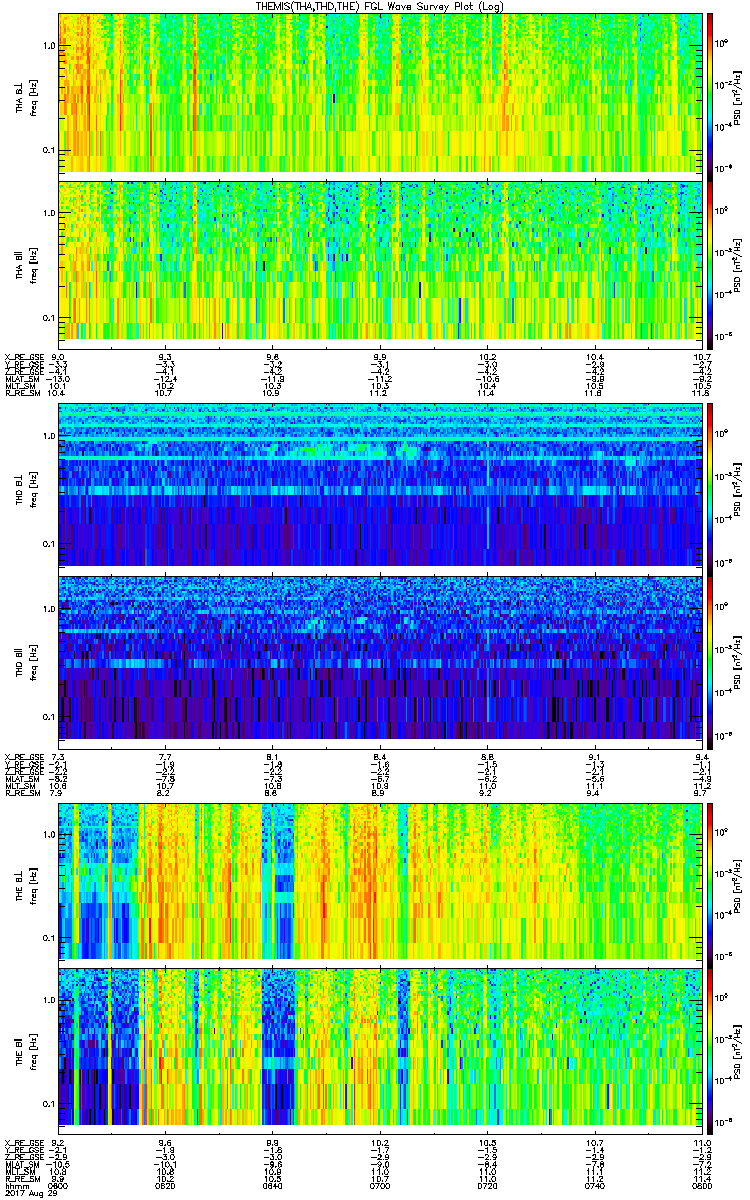Click the 0.1 frequency tick of THE B∥ panel
This screenshot has width=750, height=1200.
[x=48, y=1104]
